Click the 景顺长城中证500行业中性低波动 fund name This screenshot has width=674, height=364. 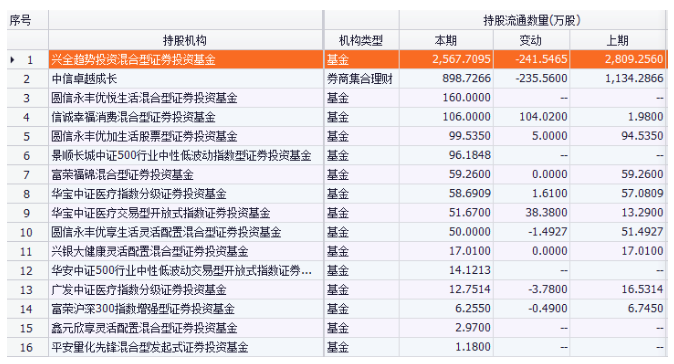181,156
